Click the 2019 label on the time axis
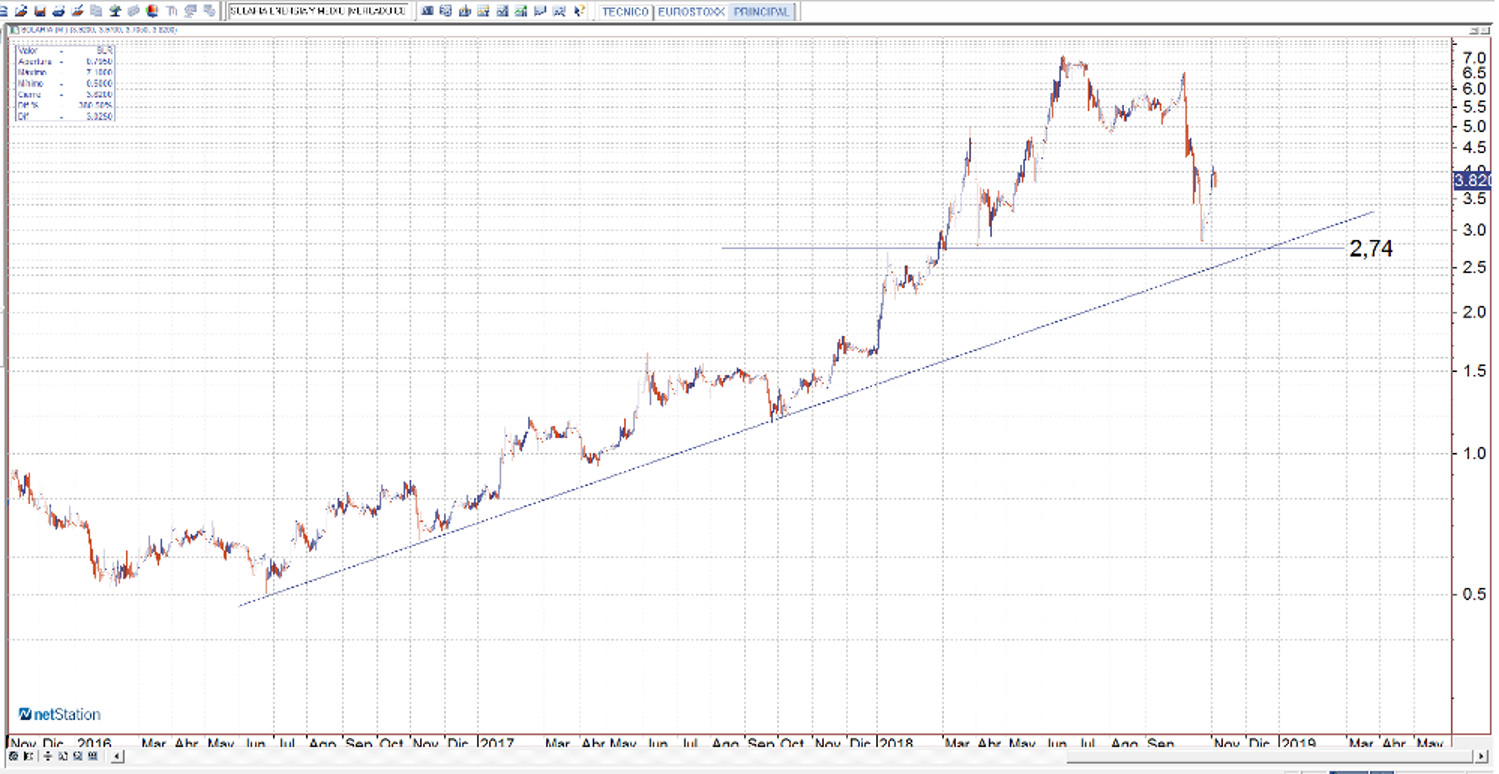Image resolution: width=1499 pixels, height=774 pixels. pos(1297,744)
